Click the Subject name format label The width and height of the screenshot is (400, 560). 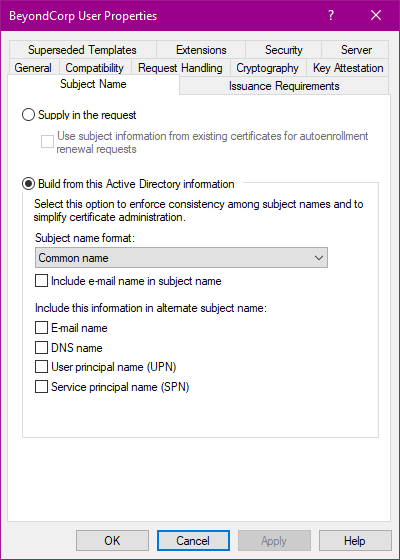coord(85,238)
